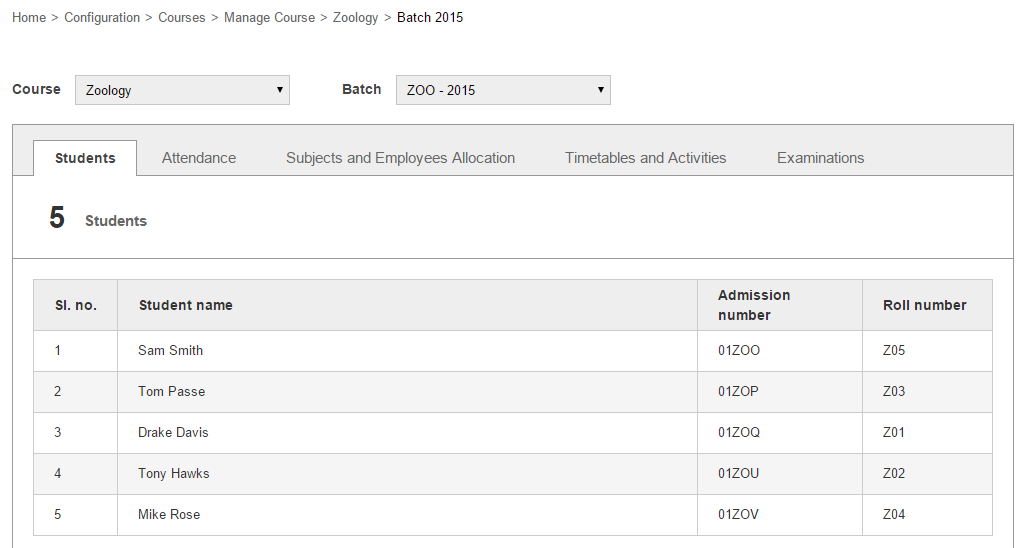The height and width of the screenshot is (548, 1023).
Task: Open student Sam Smith's row
Action: coord(171,351)
